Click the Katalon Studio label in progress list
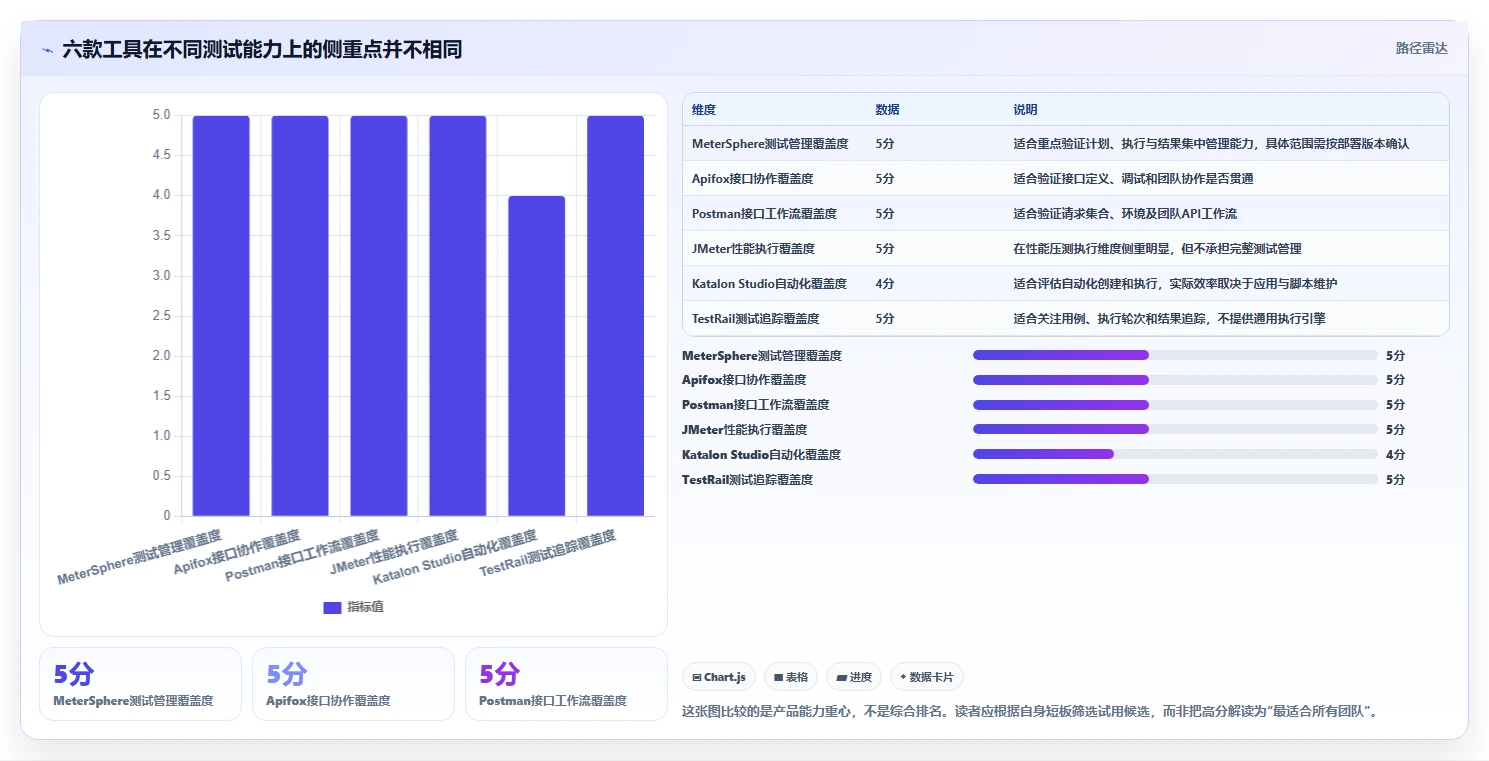 761,454
